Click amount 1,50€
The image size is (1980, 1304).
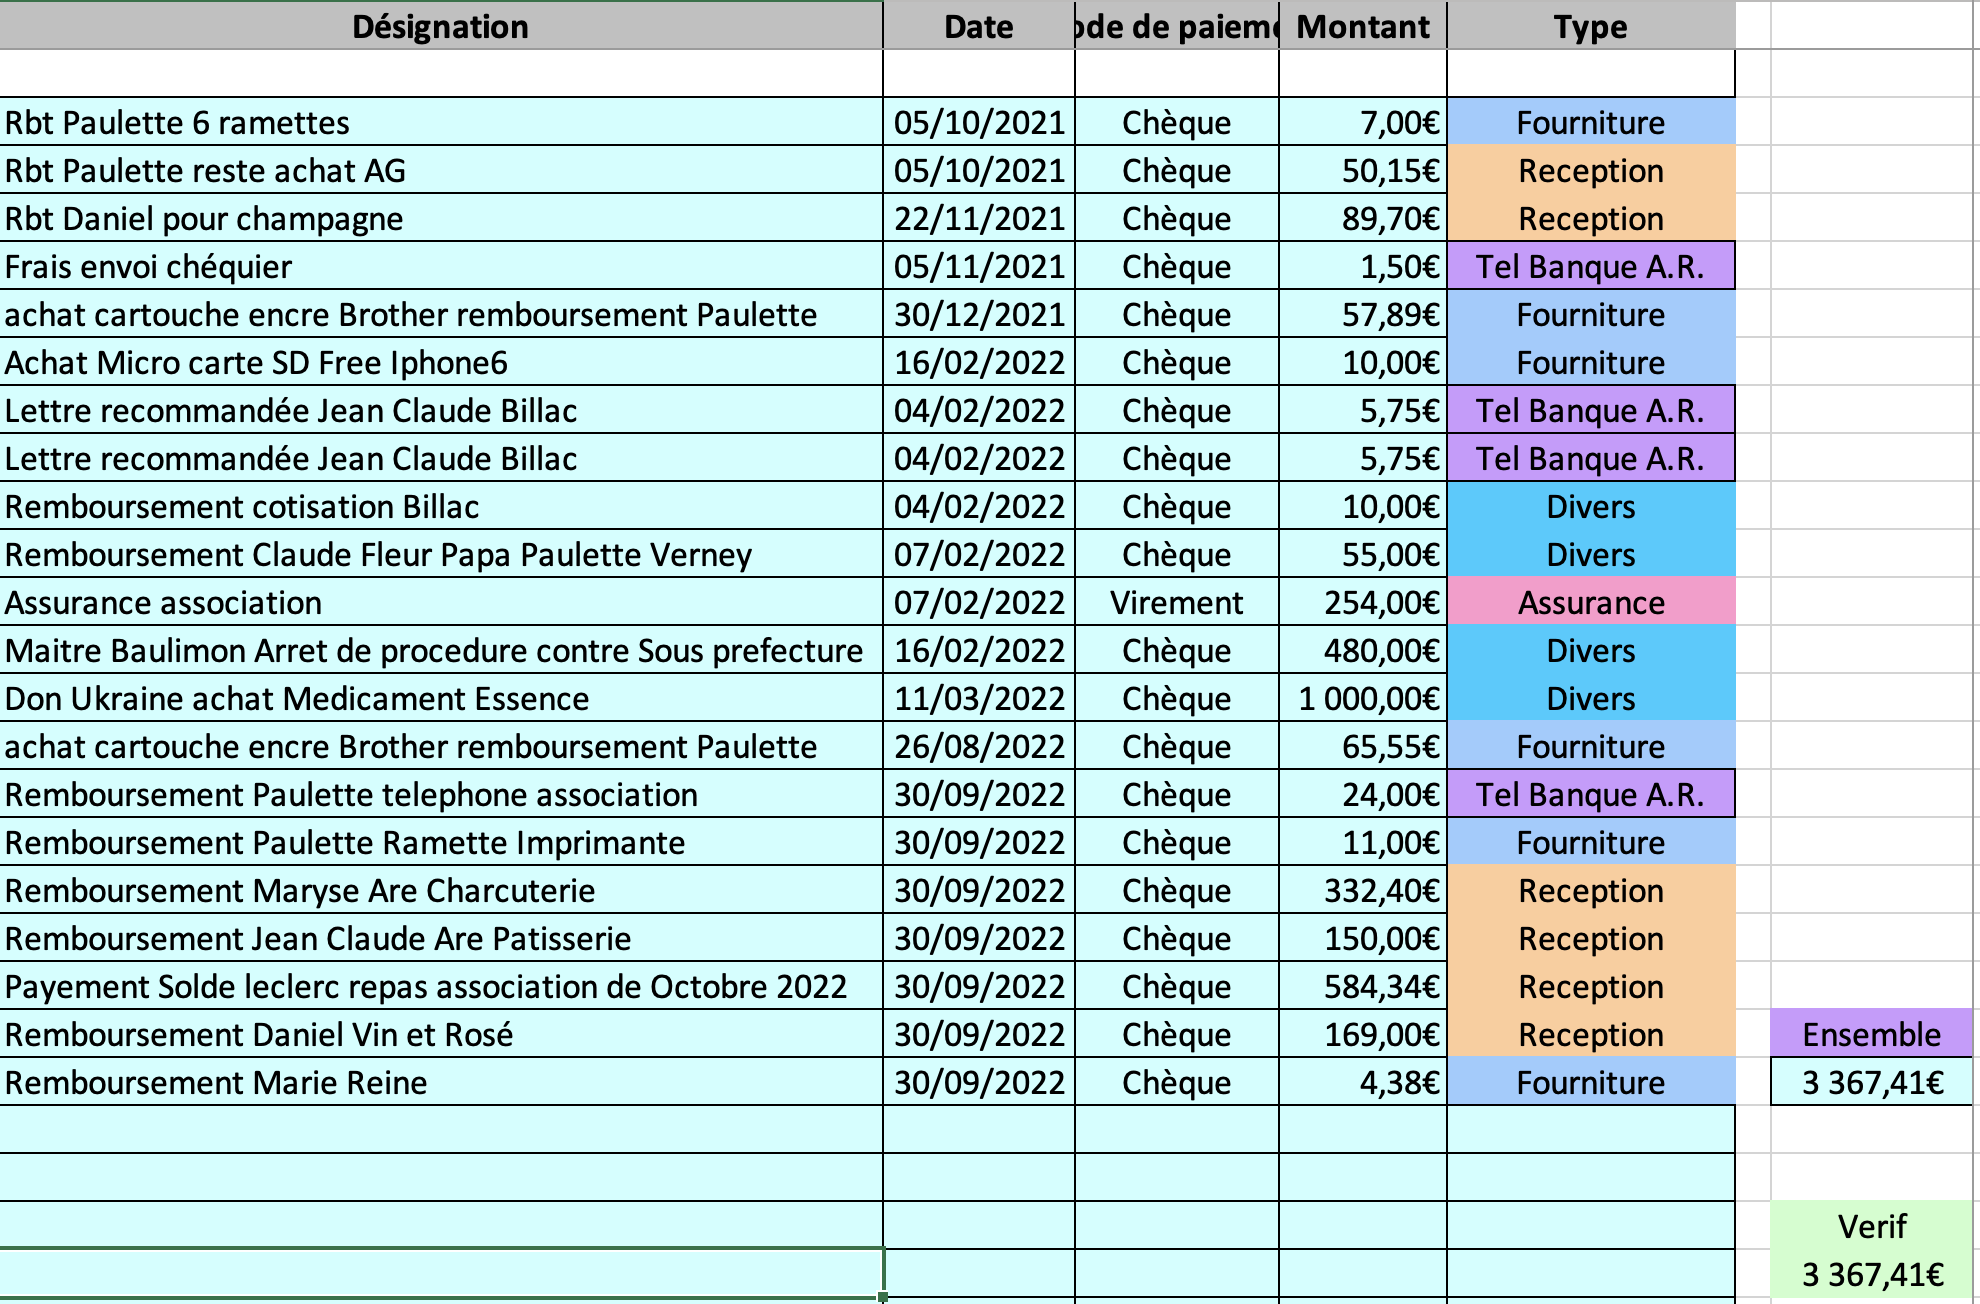pos(1362,266)
